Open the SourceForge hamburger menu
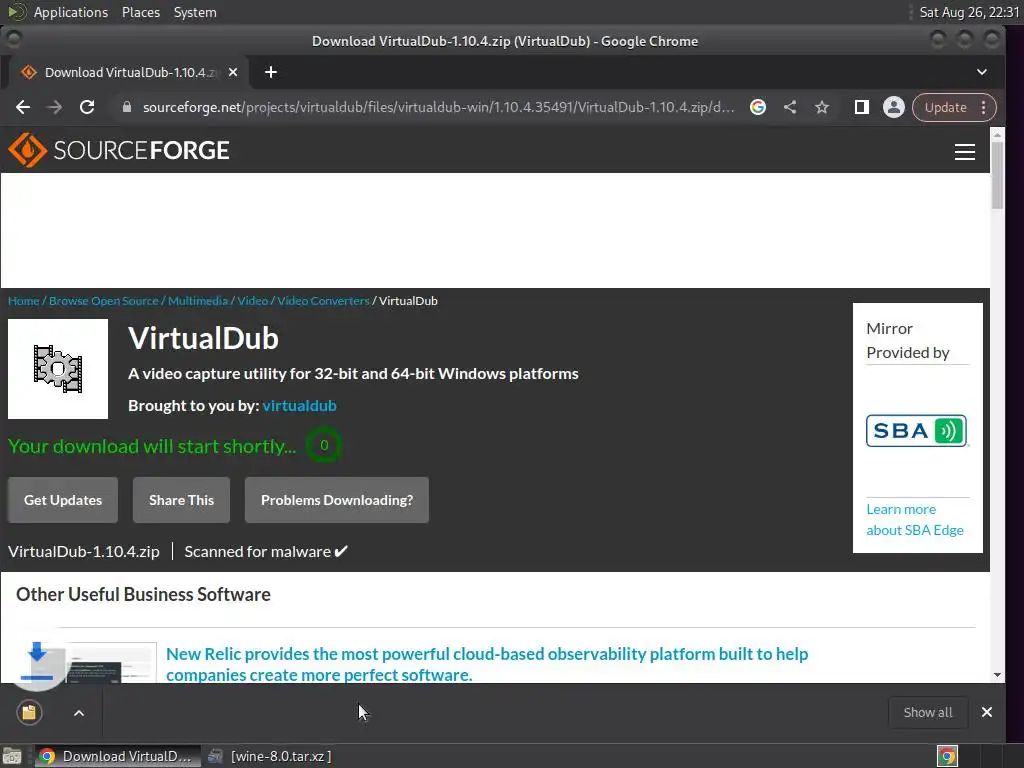This screenshot has height=768, width=1024. coord(965,152)
